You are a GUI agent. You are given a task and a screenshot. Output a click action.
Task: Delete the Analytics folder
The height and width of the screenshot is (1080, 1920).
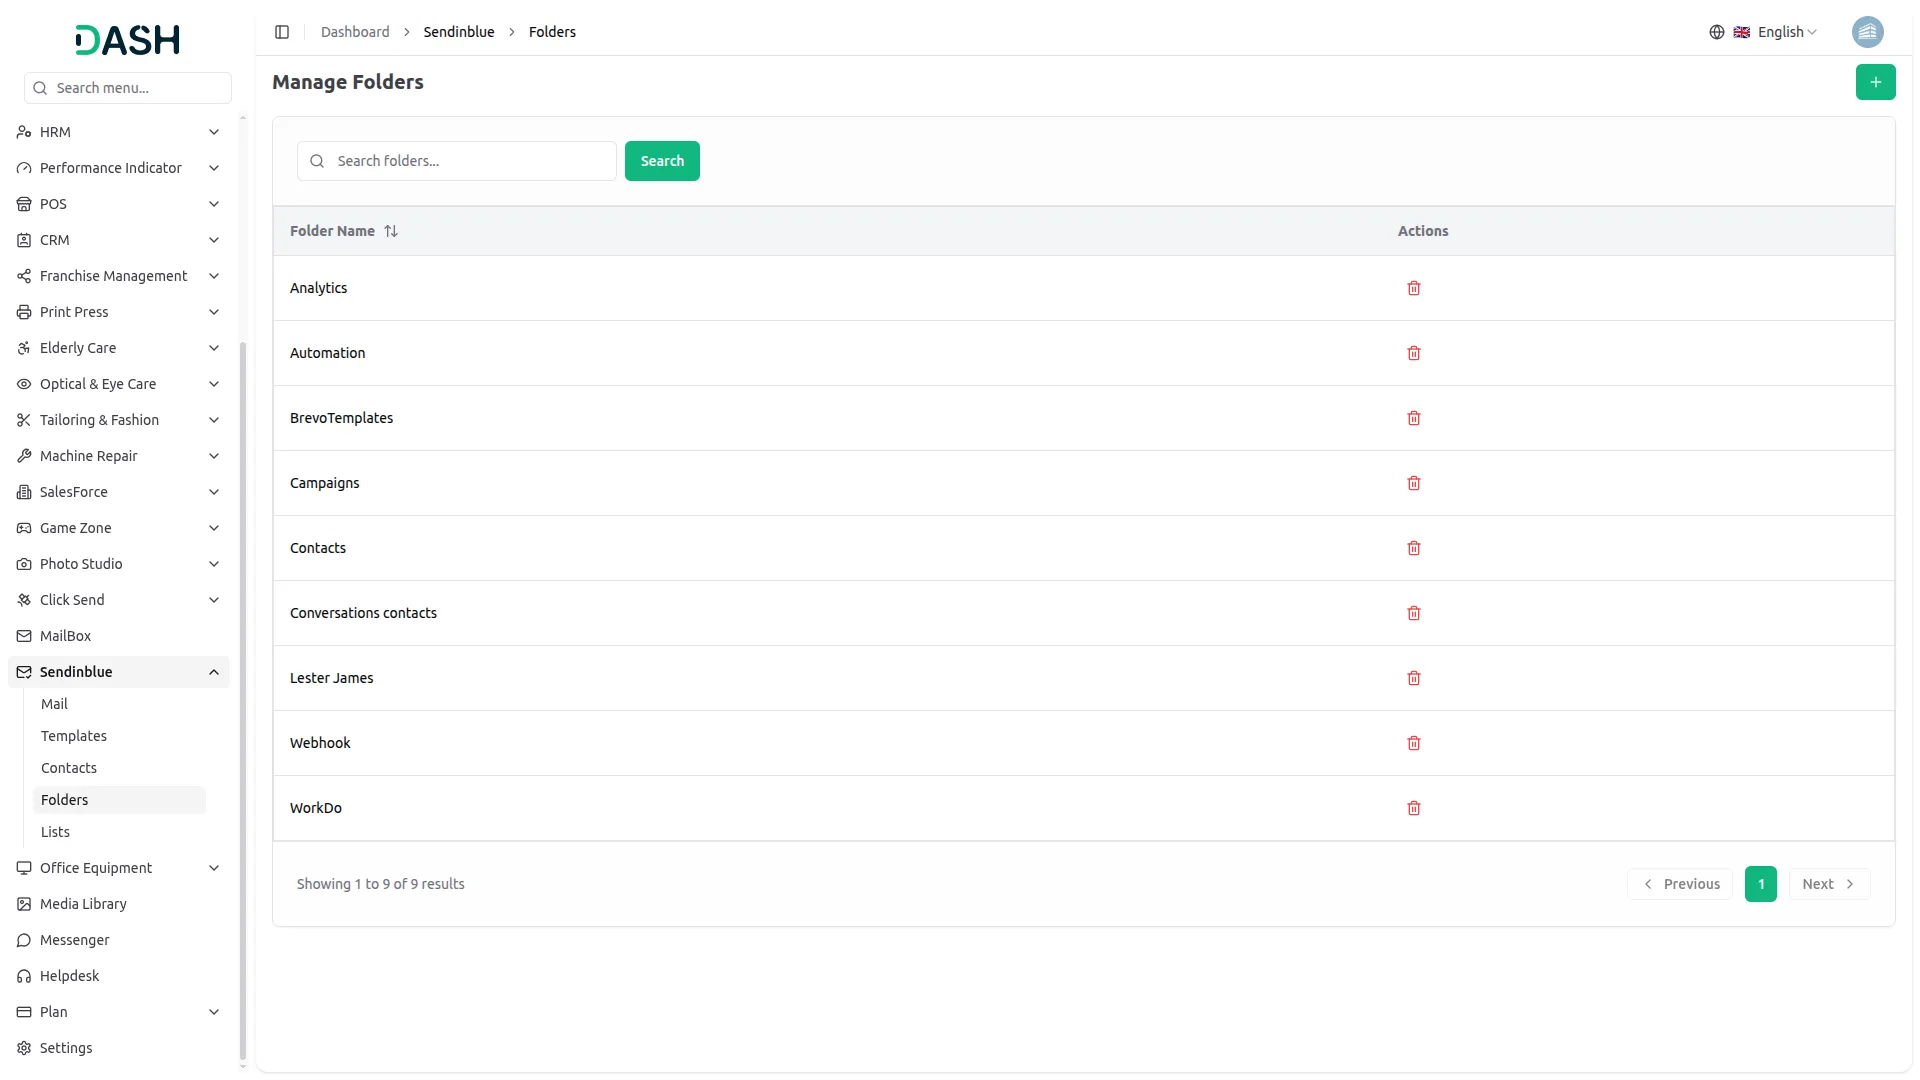click(1413, 288)
